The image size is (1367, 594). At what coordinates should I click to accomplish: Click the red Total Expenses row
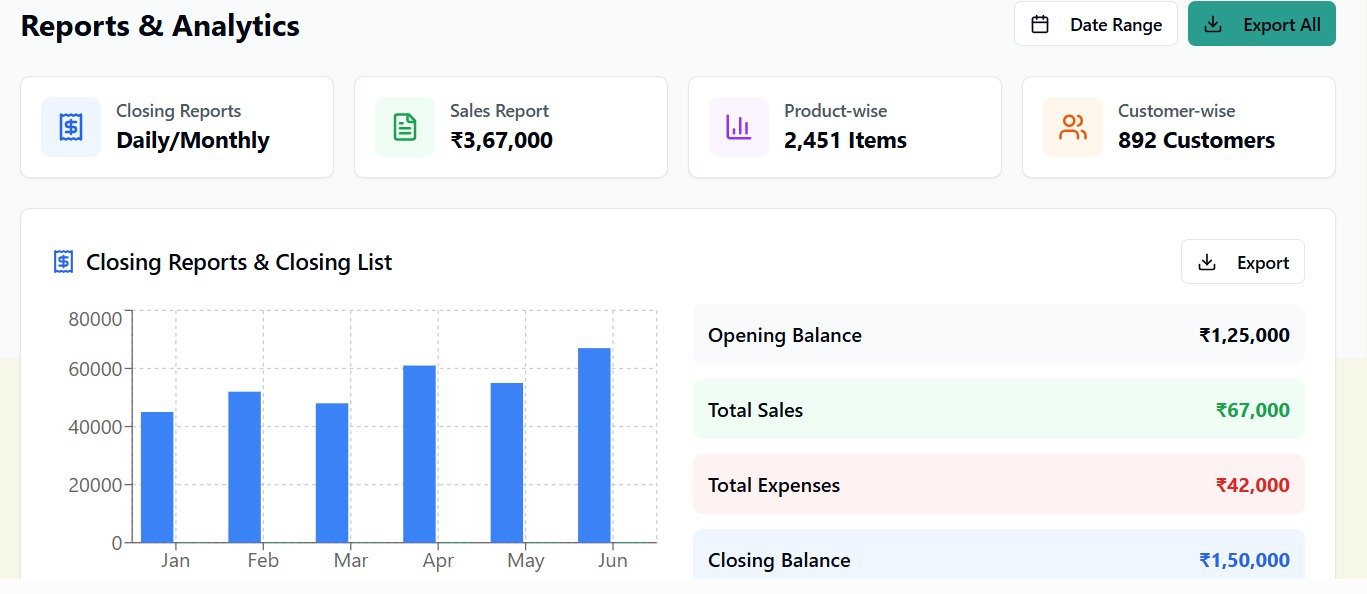coord(998,485)
